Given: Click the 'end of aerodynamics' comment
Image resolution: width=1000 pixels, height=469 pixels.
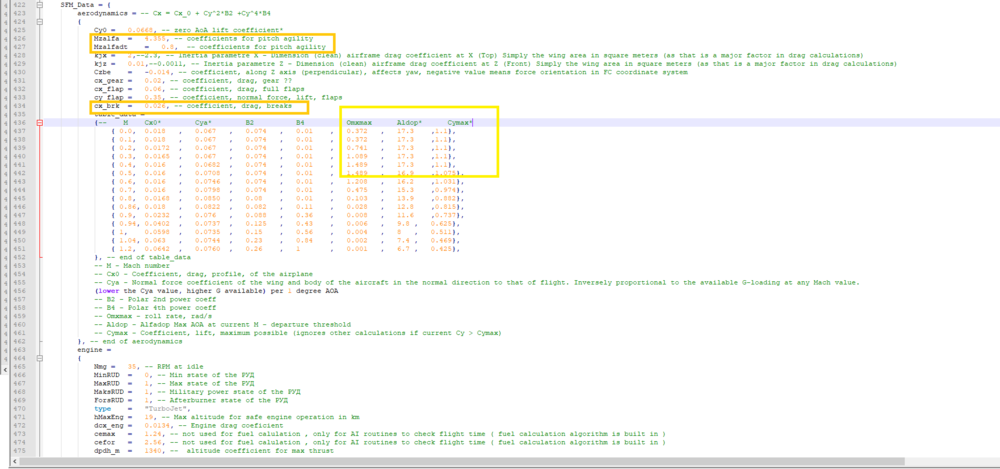Looking at the screenshot, I should (x=136, y=341).
